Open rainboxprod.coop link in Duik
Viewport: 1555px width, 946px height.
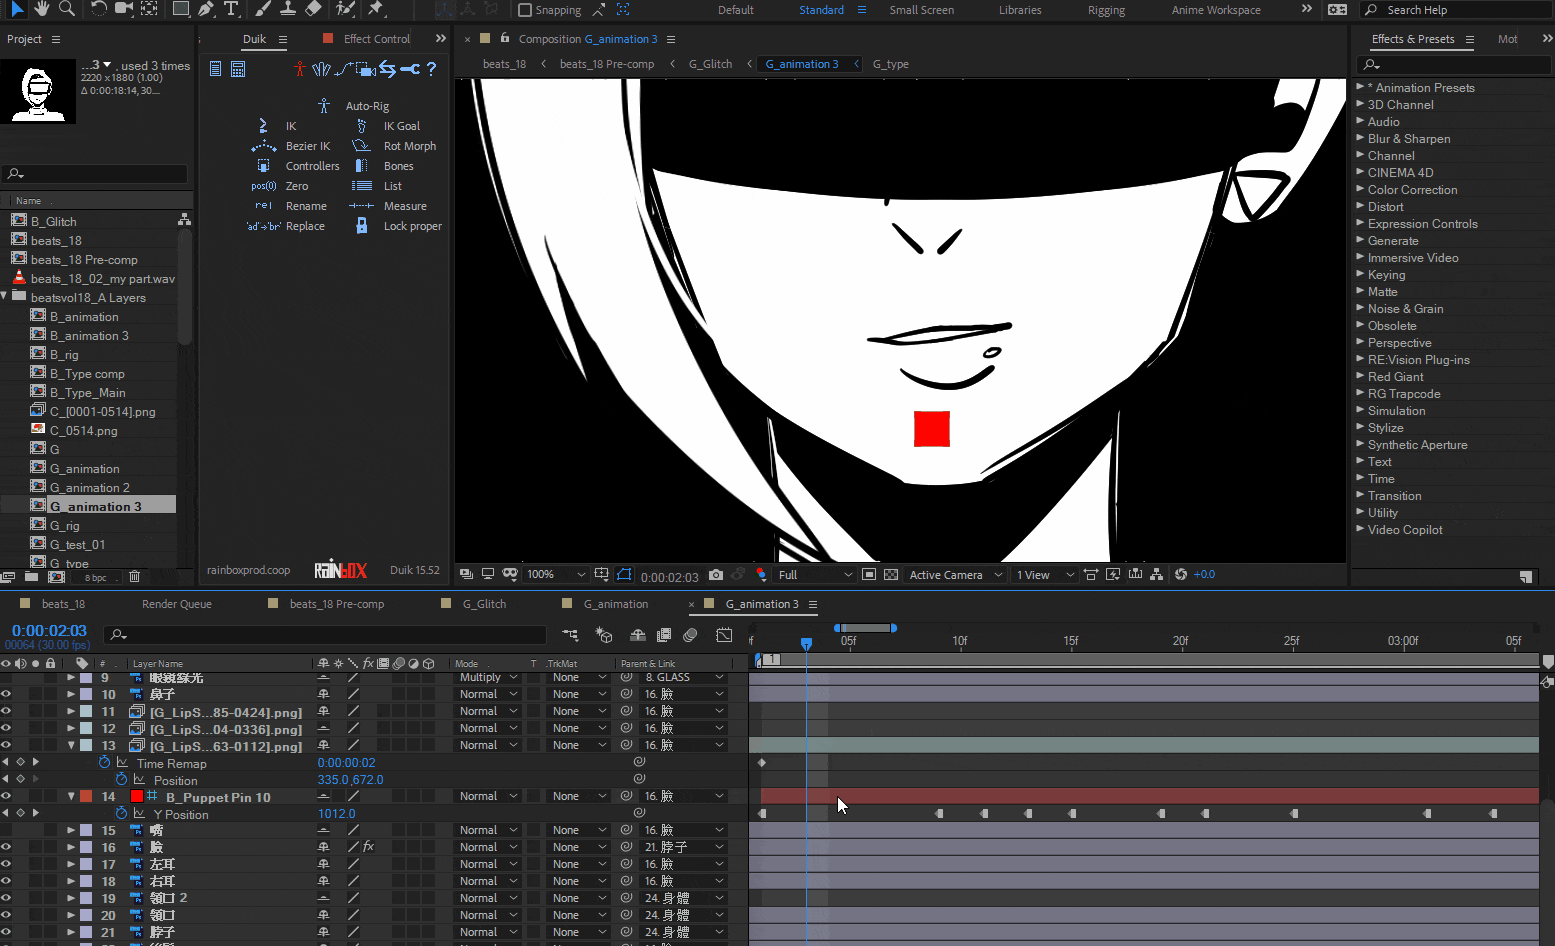click(x=248, y=570)
